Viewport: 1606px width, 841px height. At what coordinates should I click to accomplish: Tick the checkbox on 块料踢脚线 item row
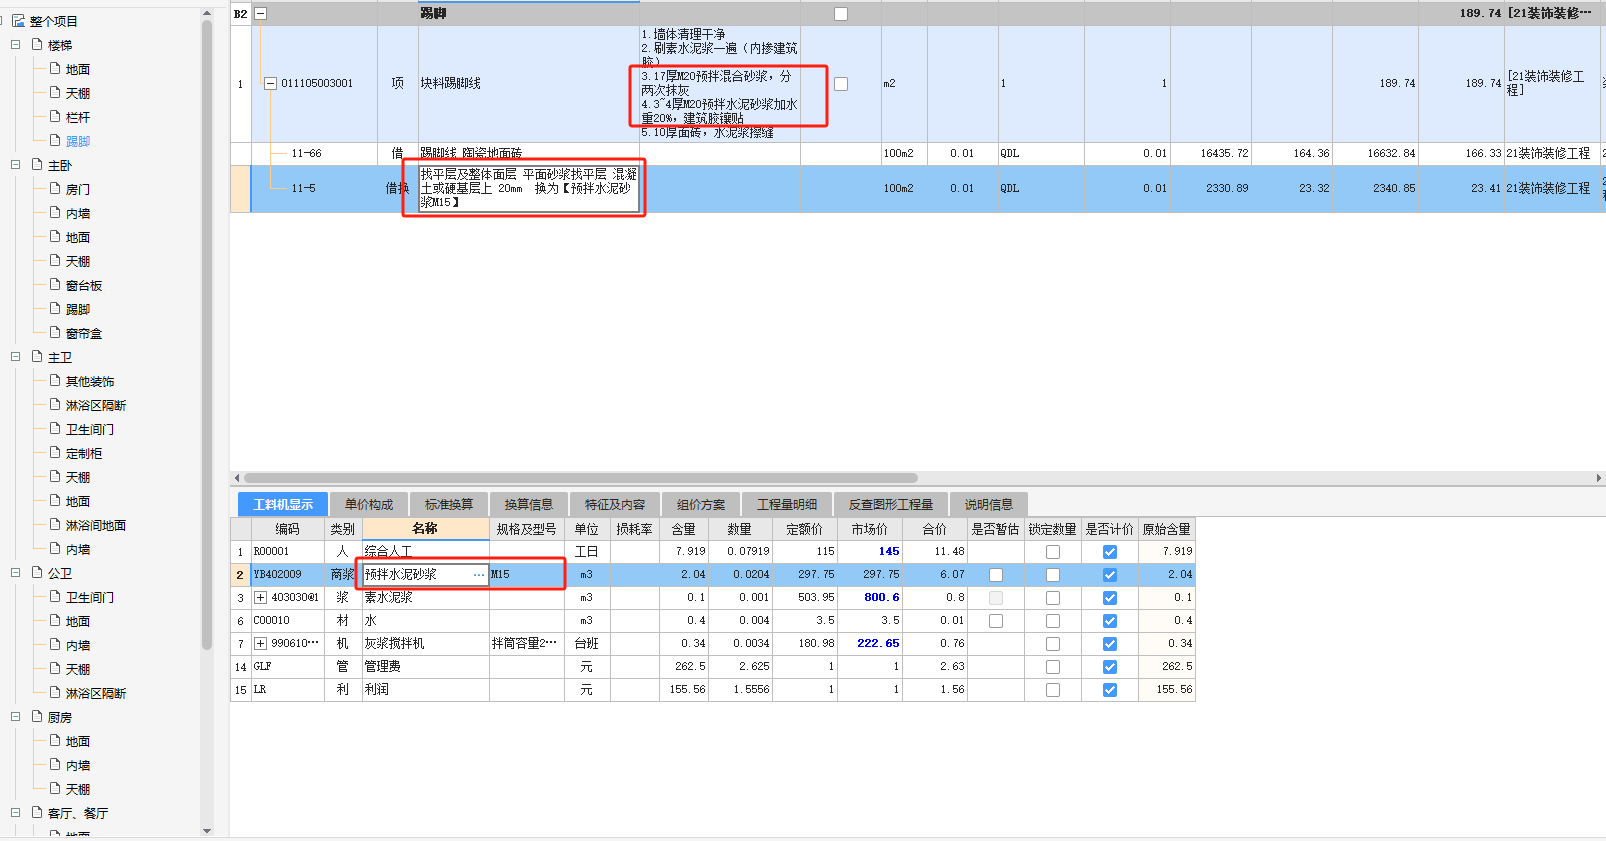(x=841, y=84)
